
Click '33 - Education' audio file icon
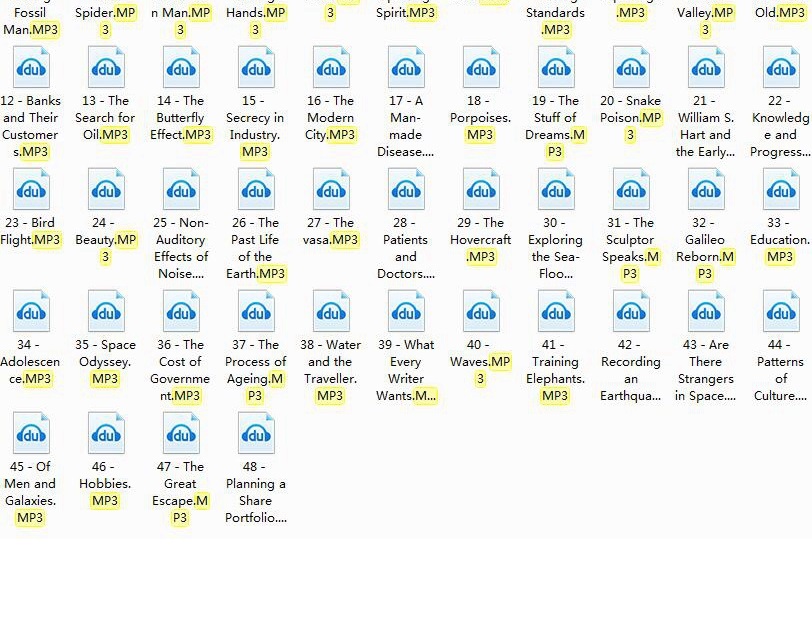781,190
